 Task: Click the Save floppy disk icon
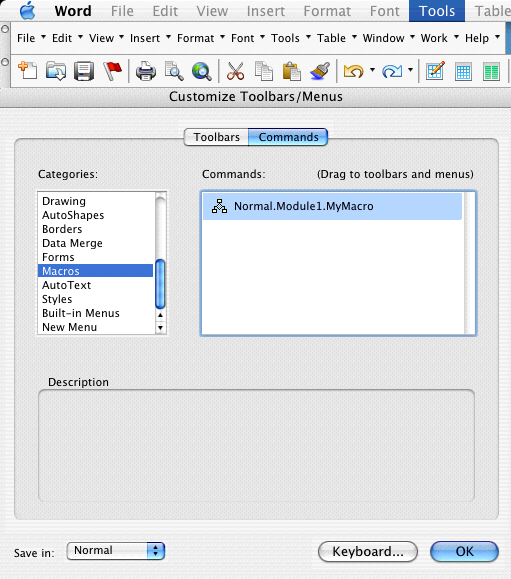point(84,71)
